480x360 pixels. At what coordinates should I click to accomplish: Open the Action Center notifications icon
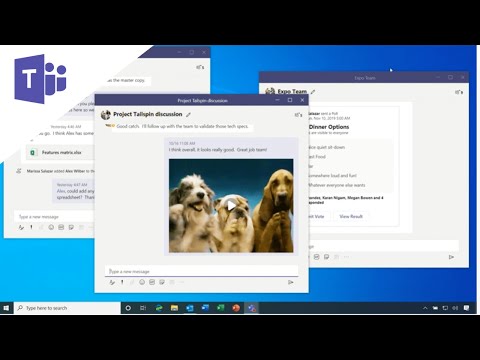tap(466, 308)
